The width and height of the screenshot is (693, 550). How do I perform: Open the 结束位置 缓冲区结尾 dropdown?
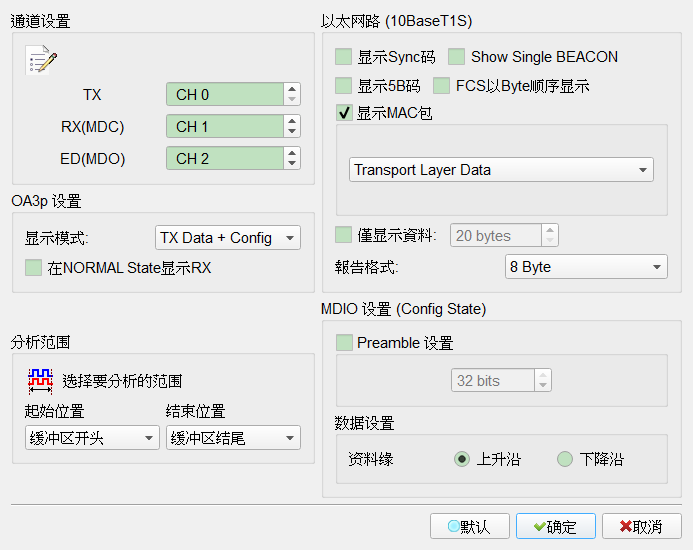click(233, 438)
